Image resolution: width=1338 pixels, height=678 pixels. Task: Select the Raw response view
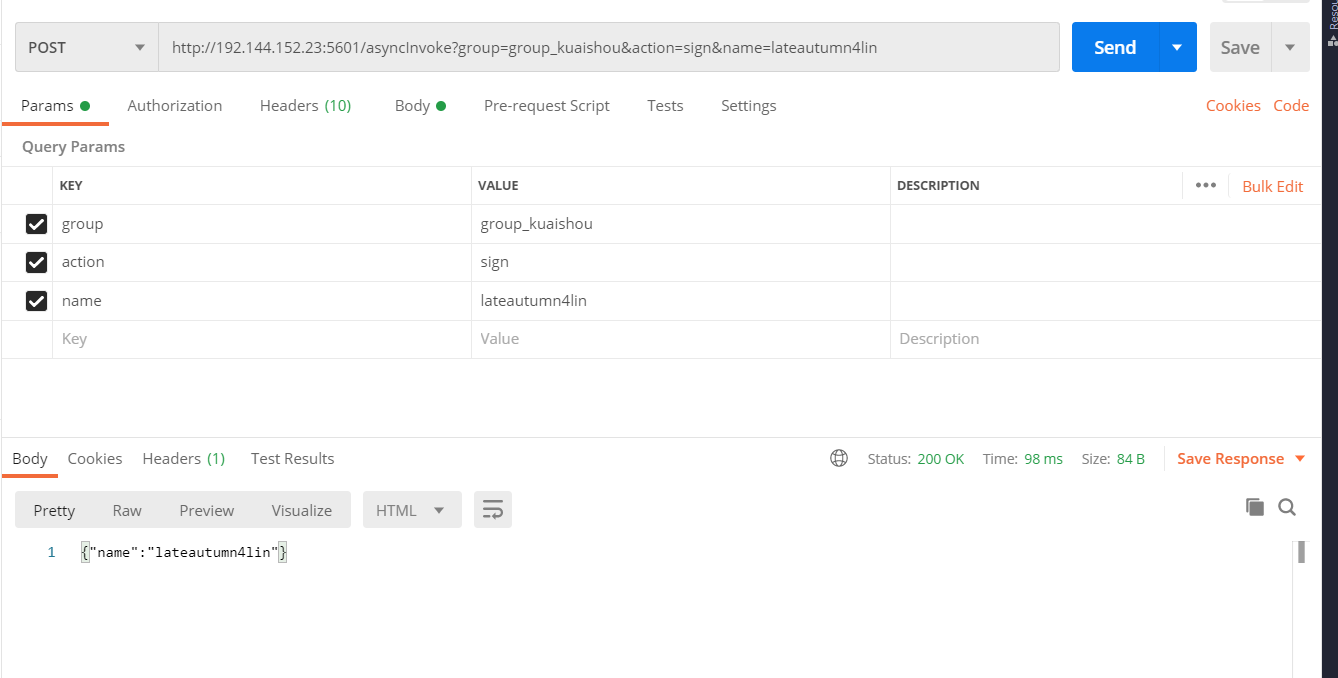tap(127, 510)
